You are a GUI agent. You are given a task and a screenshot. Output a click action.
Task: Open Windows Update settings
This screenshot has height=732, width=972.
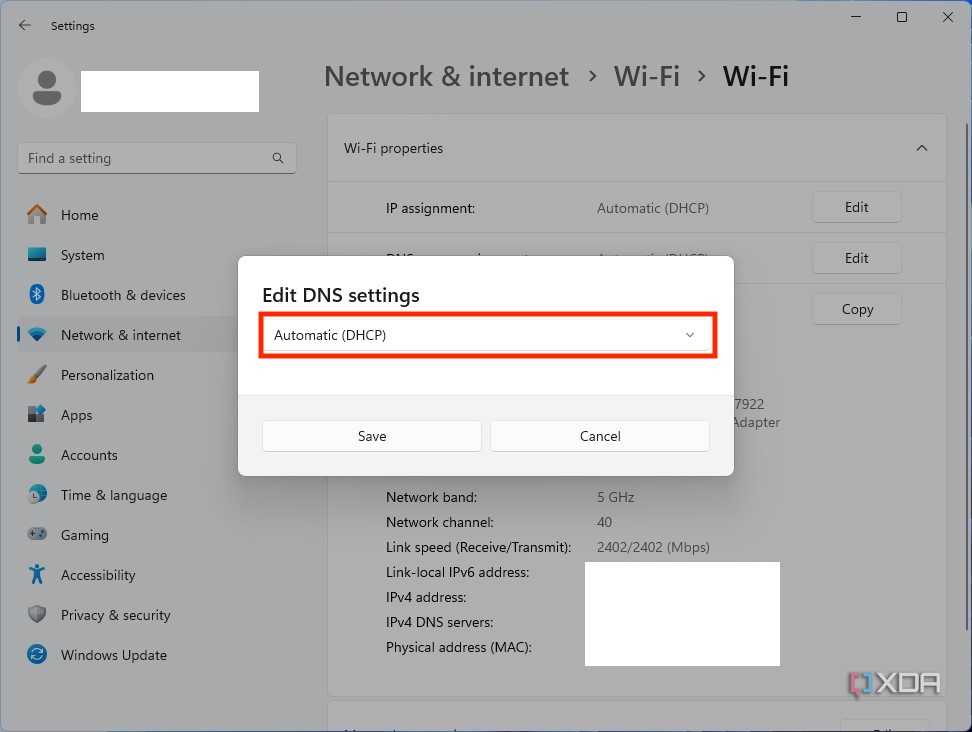tap(113, 655)
